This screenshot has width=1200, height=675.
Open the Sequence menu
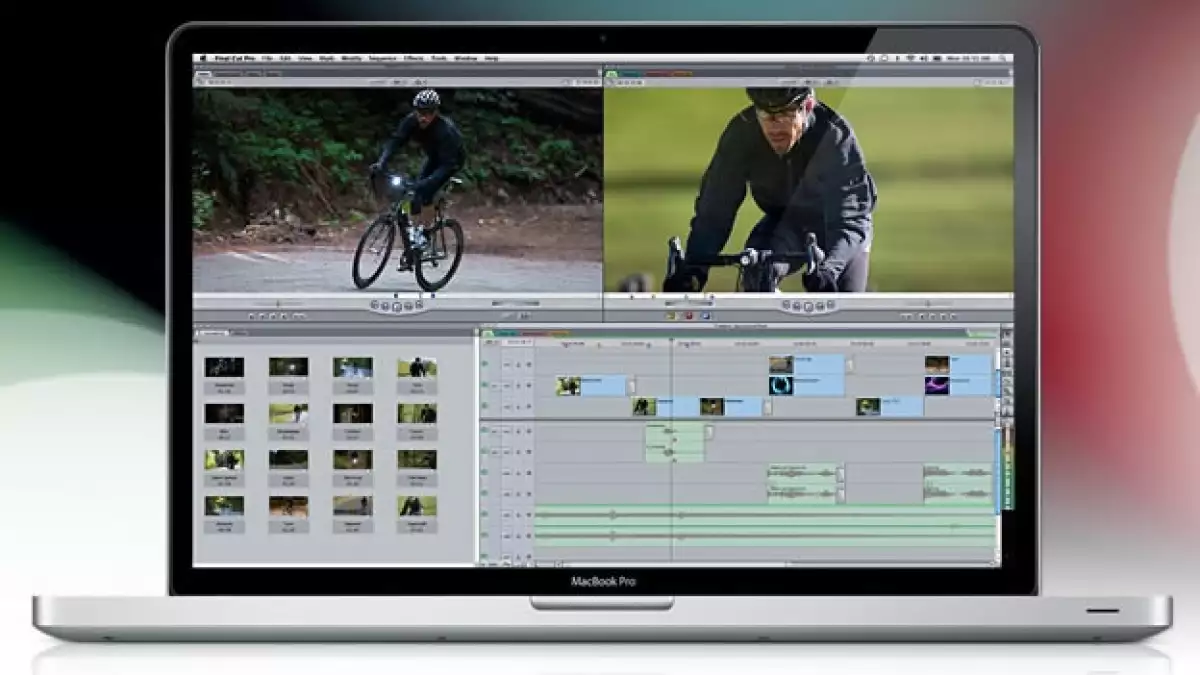point(381,59)
